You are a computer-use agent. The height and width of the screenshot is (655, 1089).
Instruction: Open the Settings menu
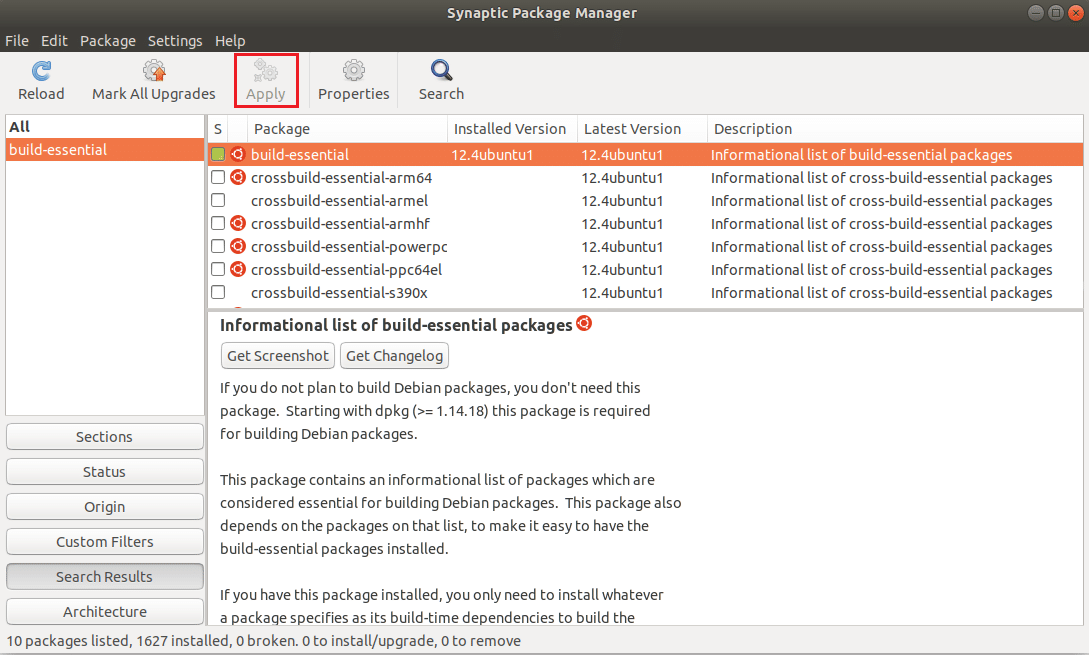175,41
